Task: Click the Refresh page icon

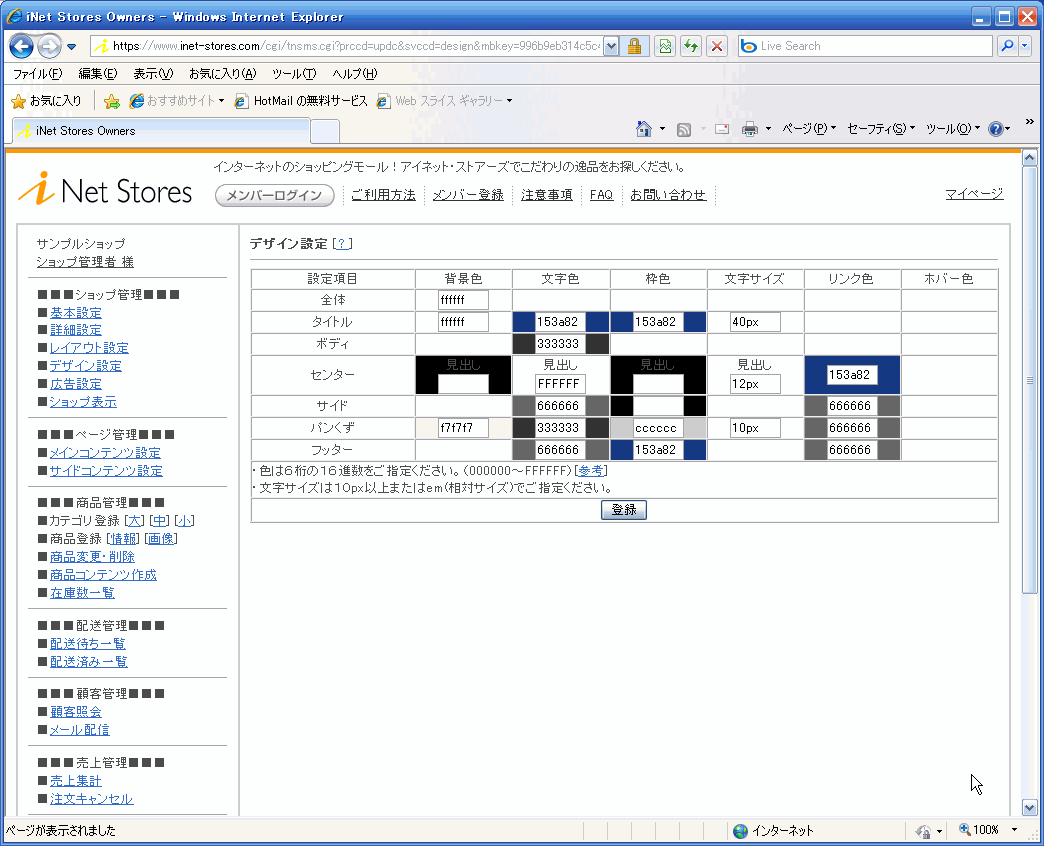Action: (x=690, y=46)
